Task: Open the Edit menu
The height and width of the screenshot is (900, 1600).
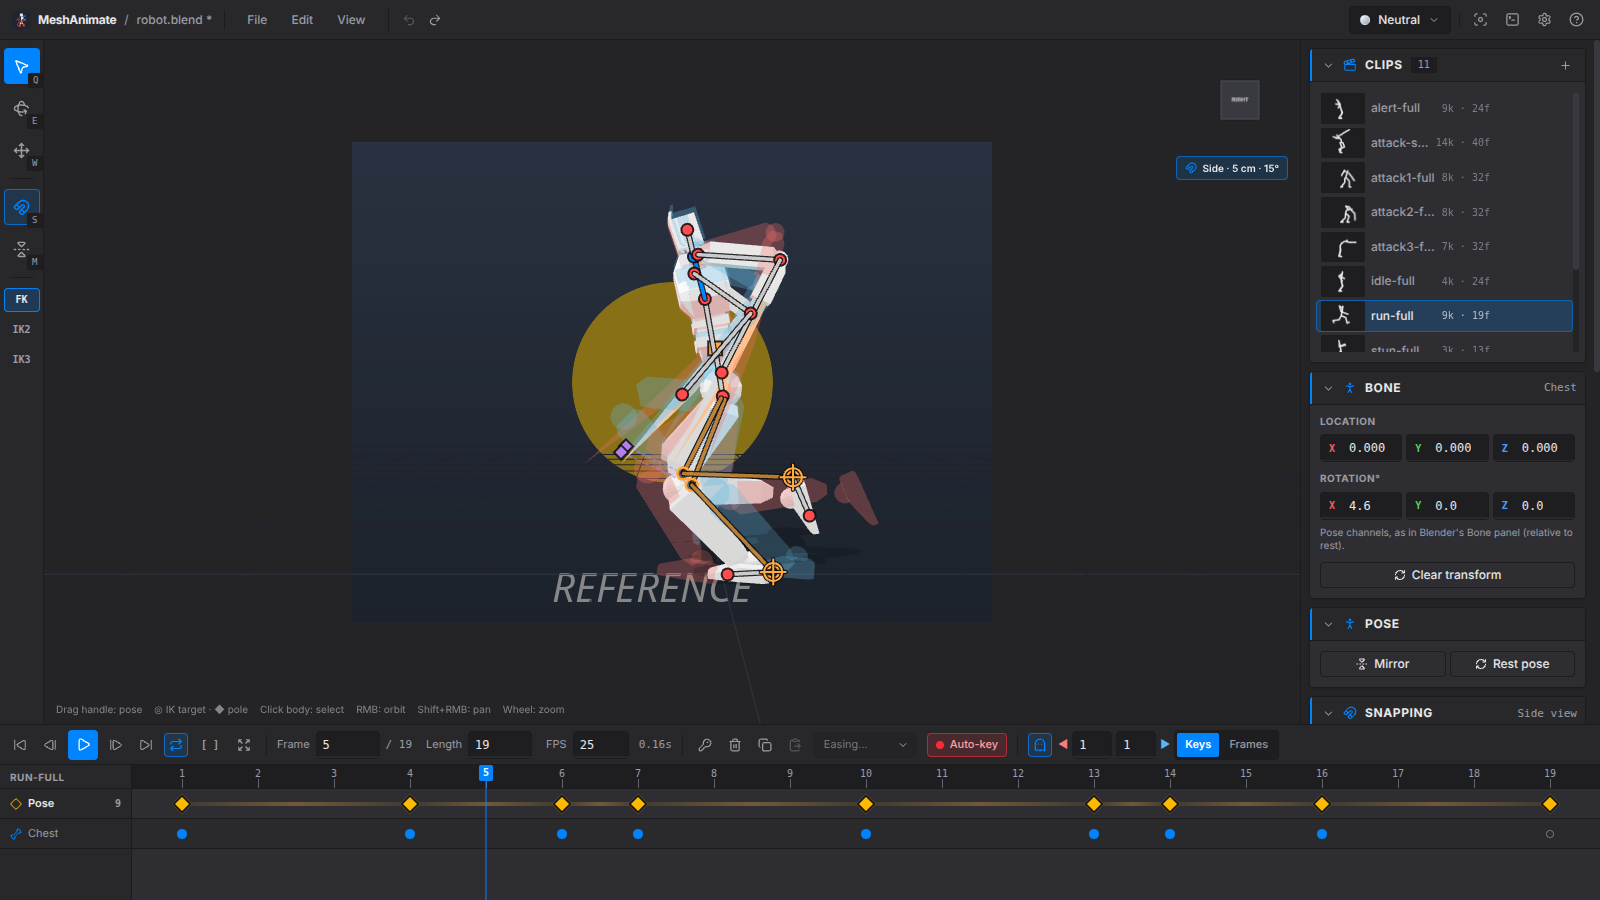Action: coord(302,20)
